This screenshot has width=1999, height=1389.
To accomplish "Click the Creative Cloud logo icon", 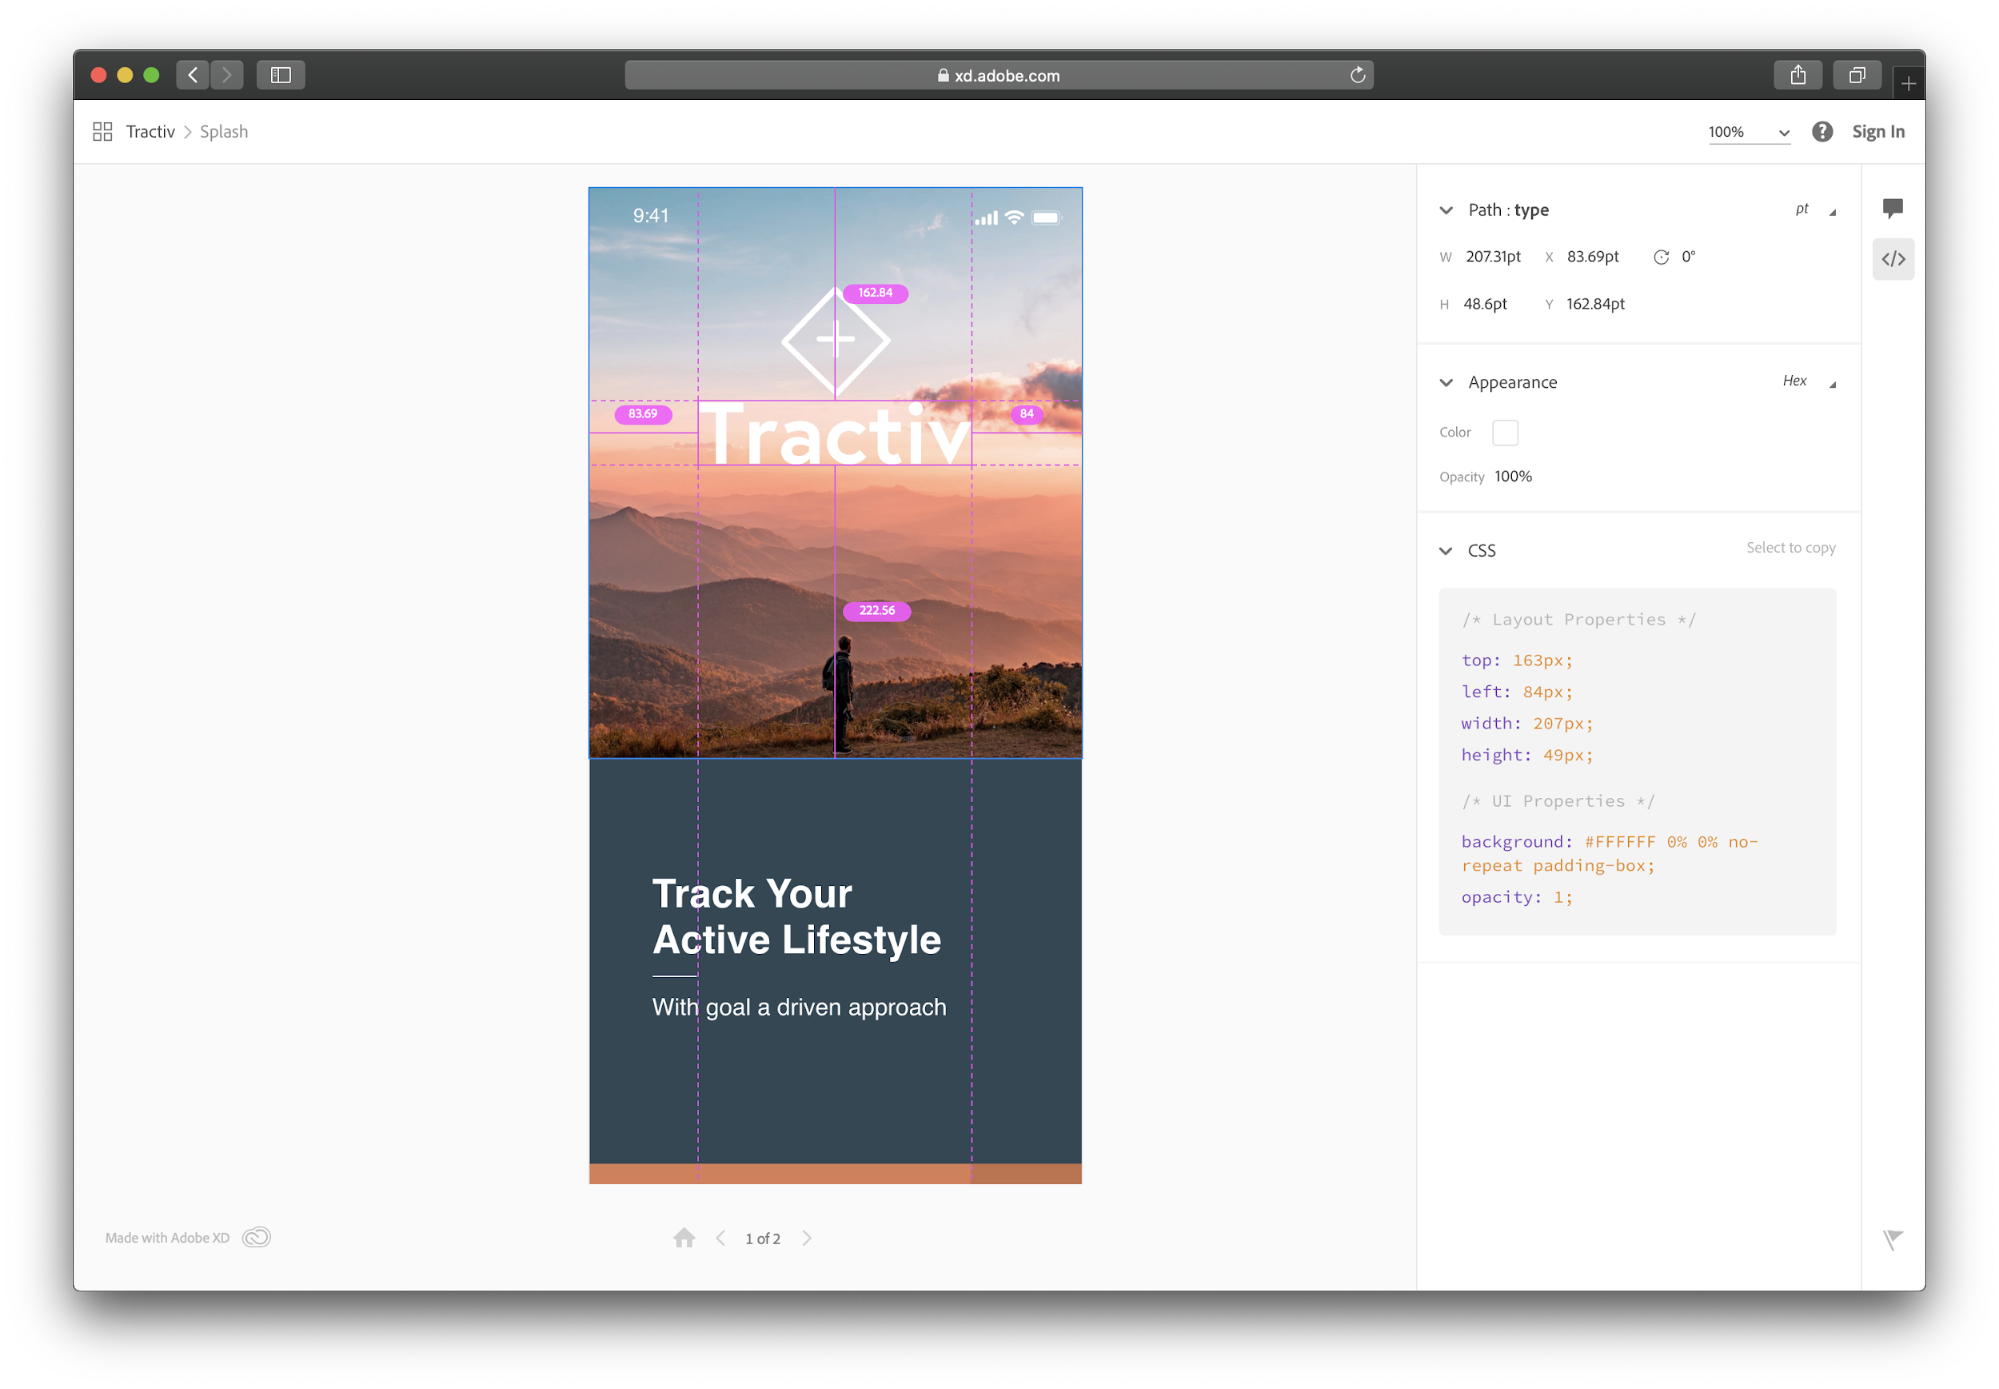I will (x=256, y=1237).
